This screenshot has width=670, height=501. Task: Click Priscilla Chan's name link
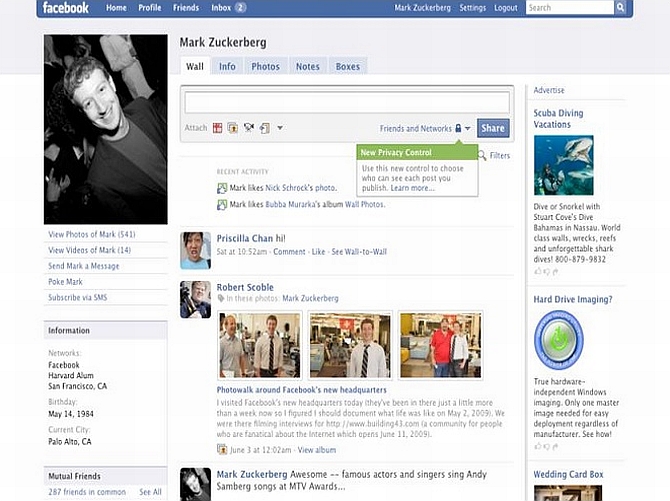244,238
